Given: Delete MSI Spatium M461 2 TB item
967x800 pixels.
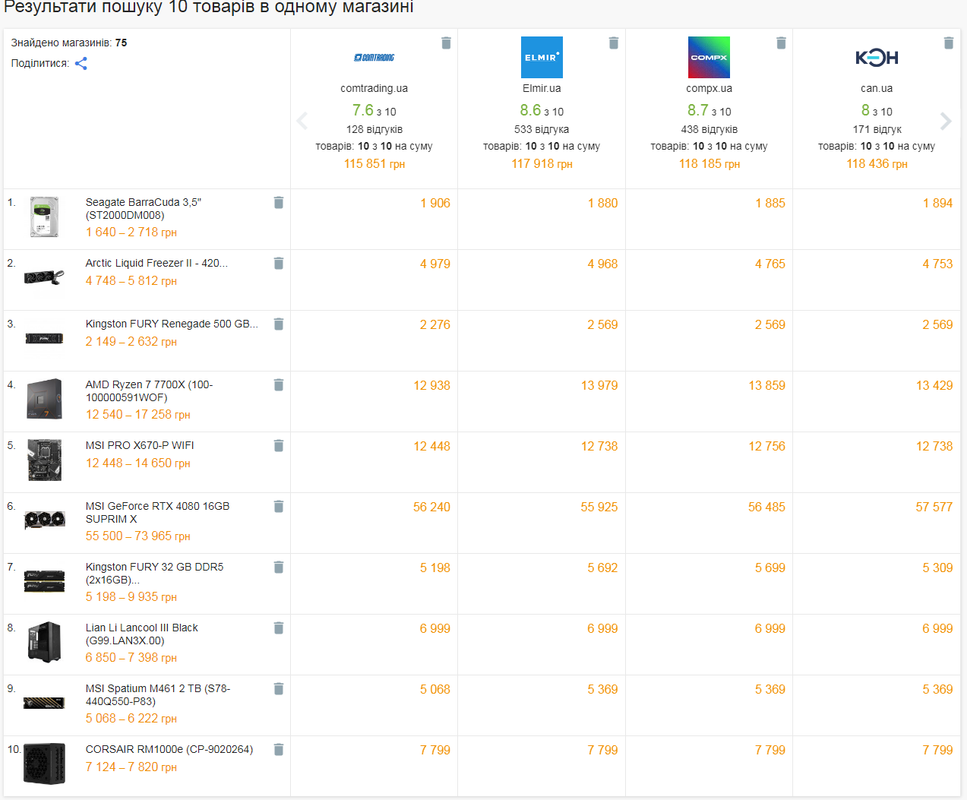Looking at the screenshot, I should (279, 688).
